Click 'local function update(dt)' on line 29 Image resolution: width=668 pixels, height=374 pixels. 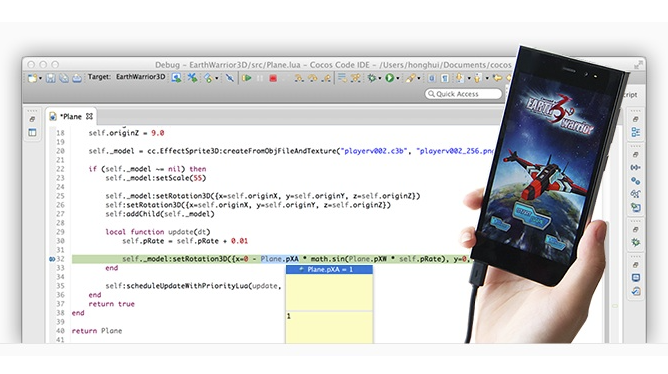pyautogui.click(x=158, y=232)
